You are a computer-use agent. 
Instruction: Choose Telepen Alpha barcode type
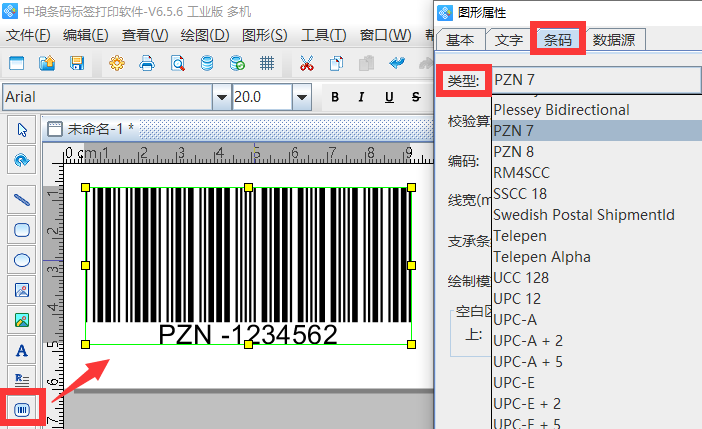point(596,257)
